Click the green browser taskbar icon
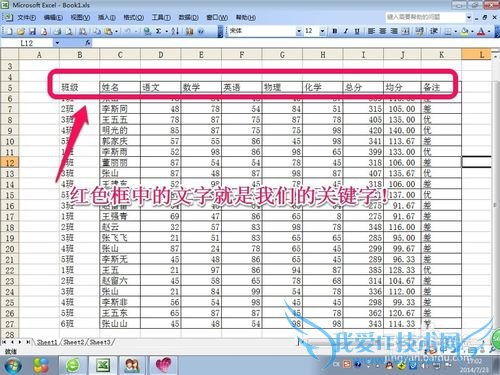 [73, 365]
